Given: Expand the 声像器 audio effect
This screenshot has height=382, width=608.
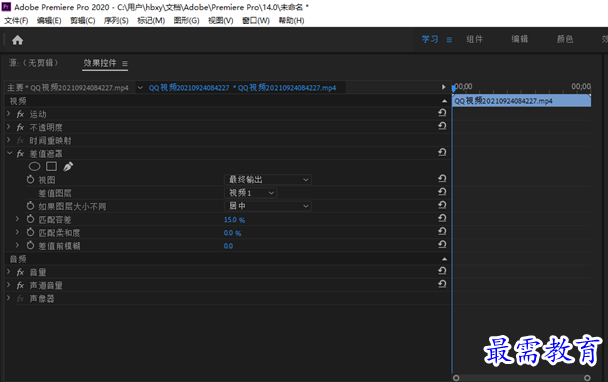Looking at the screenshot, I should click(9, 298).
